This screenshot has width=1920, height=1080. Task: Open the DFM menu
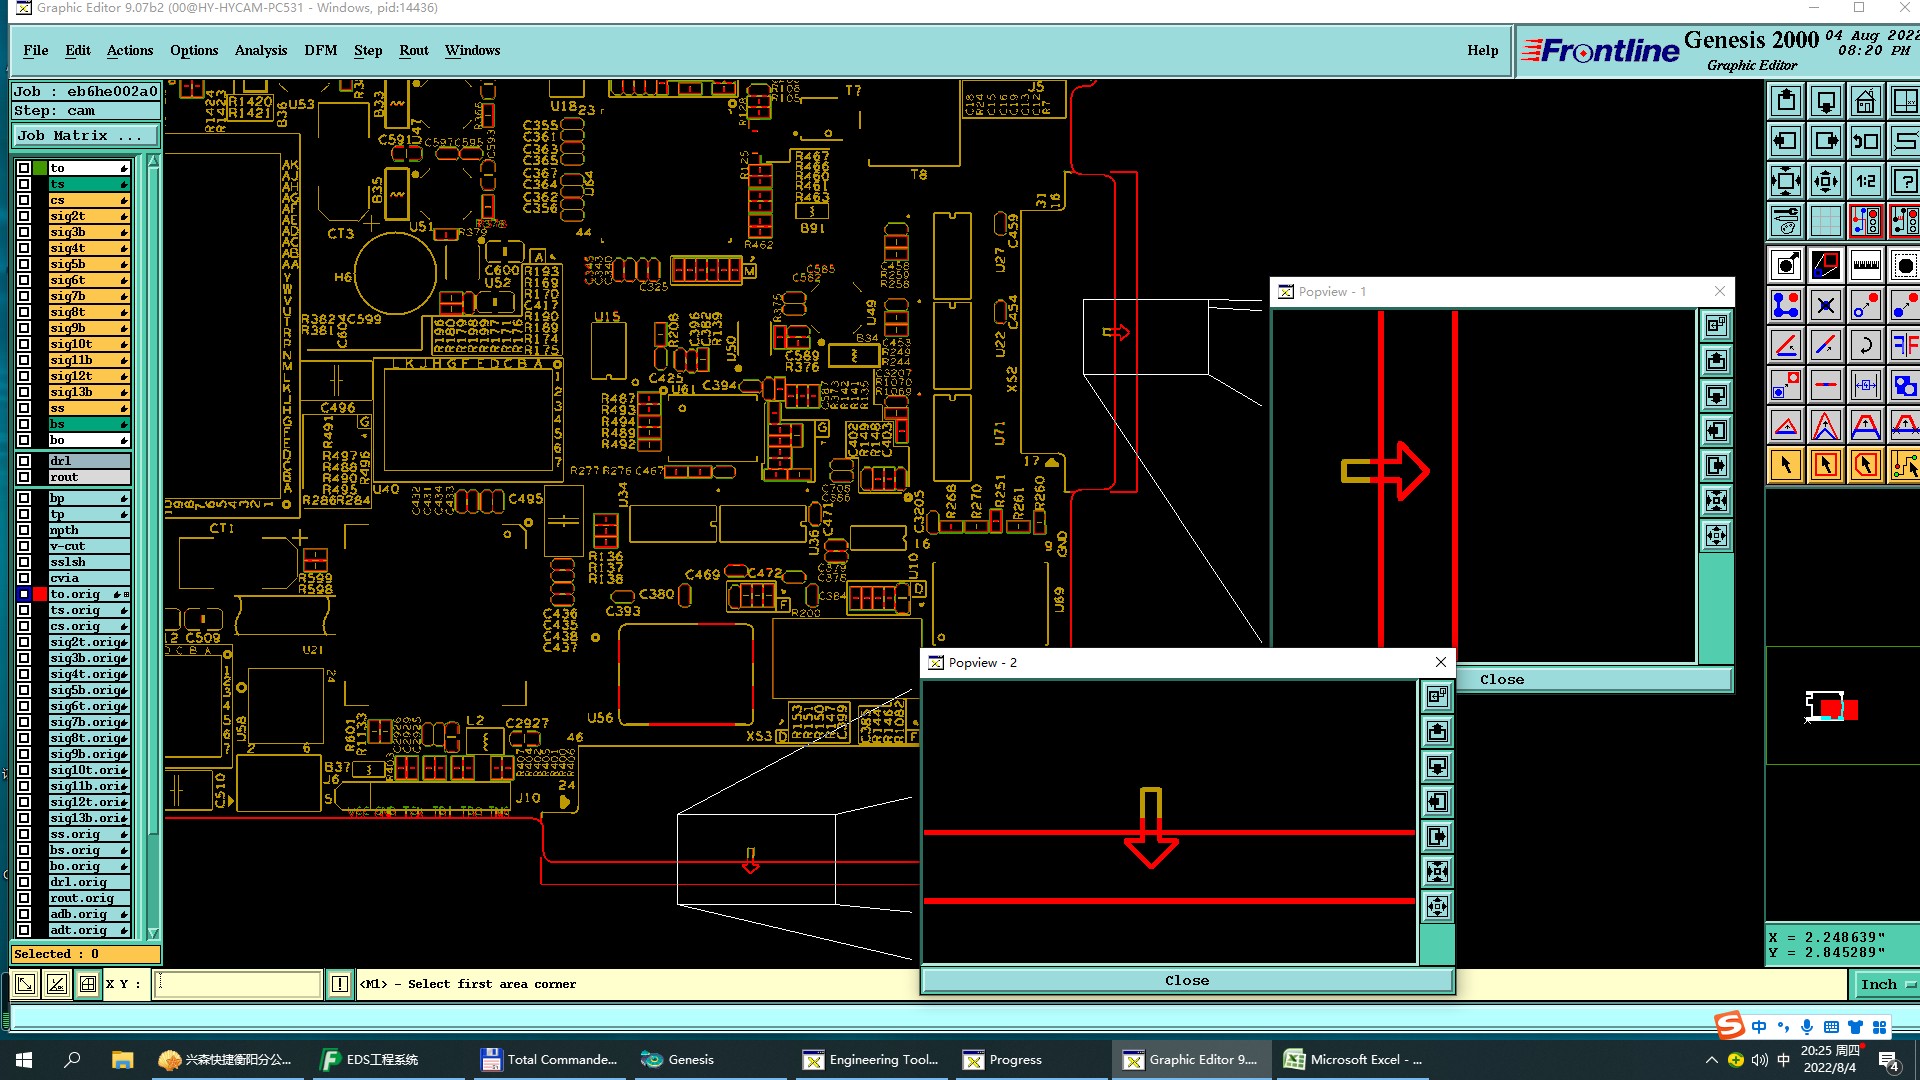click(320, 51)
